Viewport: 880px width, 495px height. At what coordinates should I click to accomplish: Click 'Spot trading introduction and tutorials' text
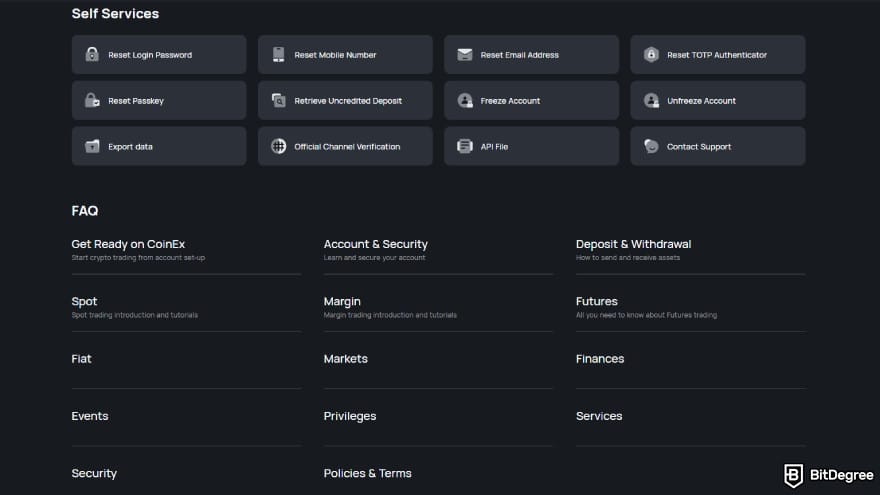(x=135, y=315)
